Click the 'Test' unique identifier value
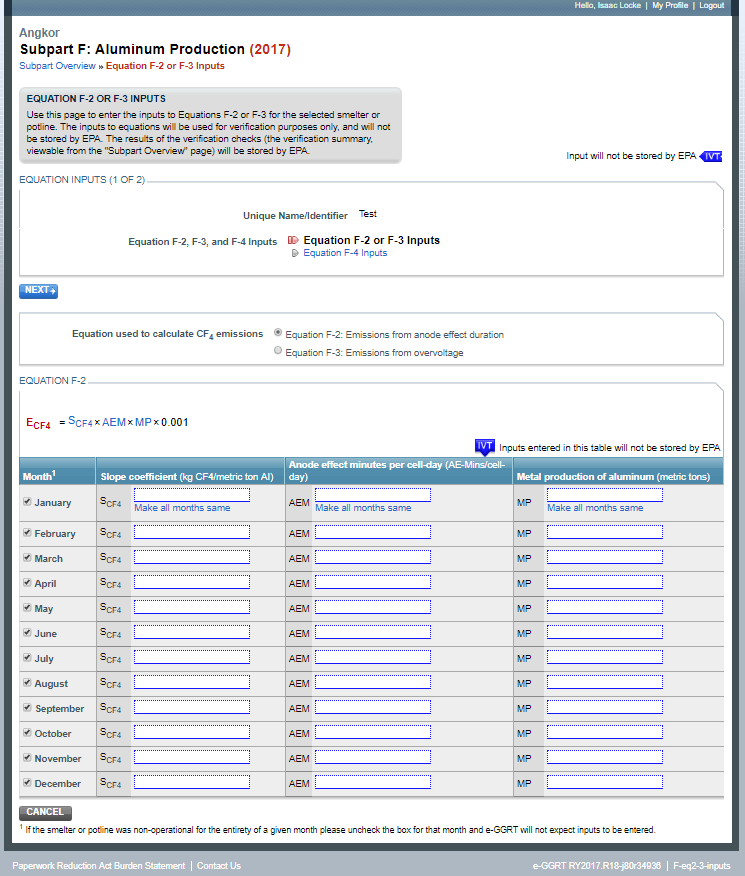 (367, 214)
